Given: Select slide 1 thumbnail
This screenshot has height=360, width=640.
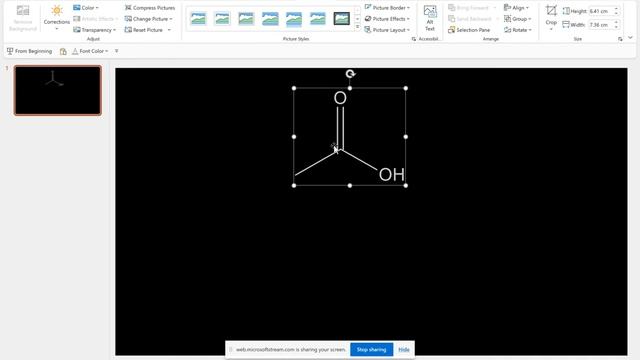Looking at the screenshot, I should (58, 90).
